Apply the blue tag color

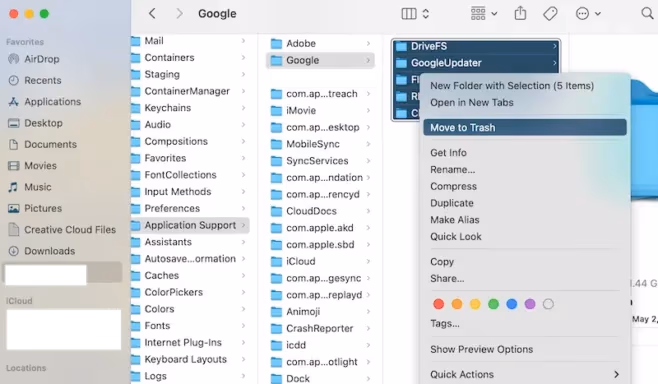tap(512, 304)
